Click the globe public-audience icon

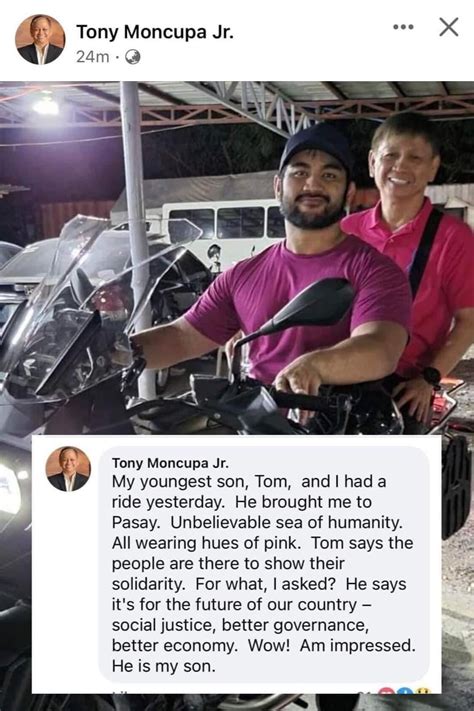[132, 57]
